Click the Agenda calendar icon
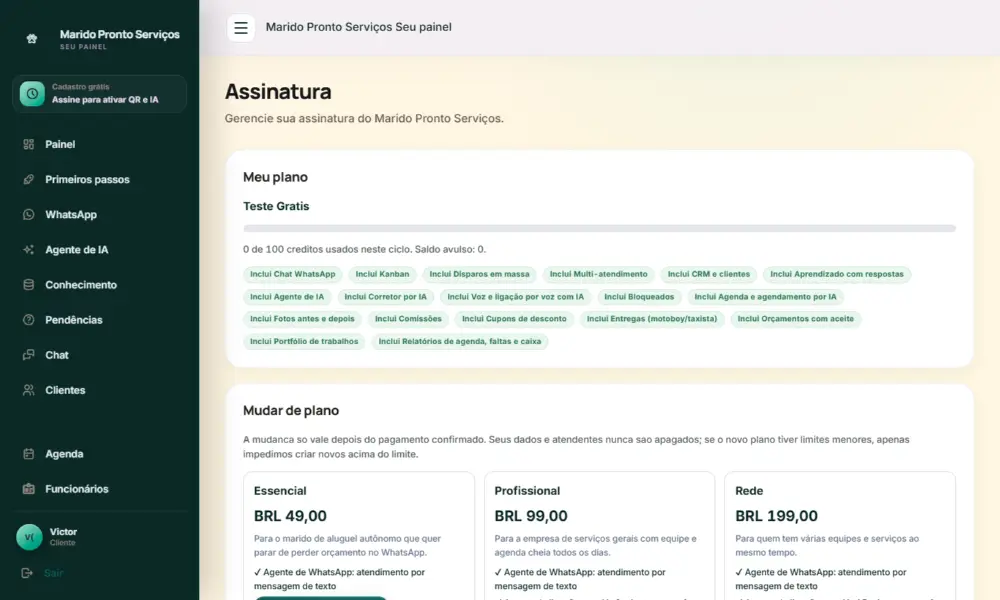 (x=29, y=453)
